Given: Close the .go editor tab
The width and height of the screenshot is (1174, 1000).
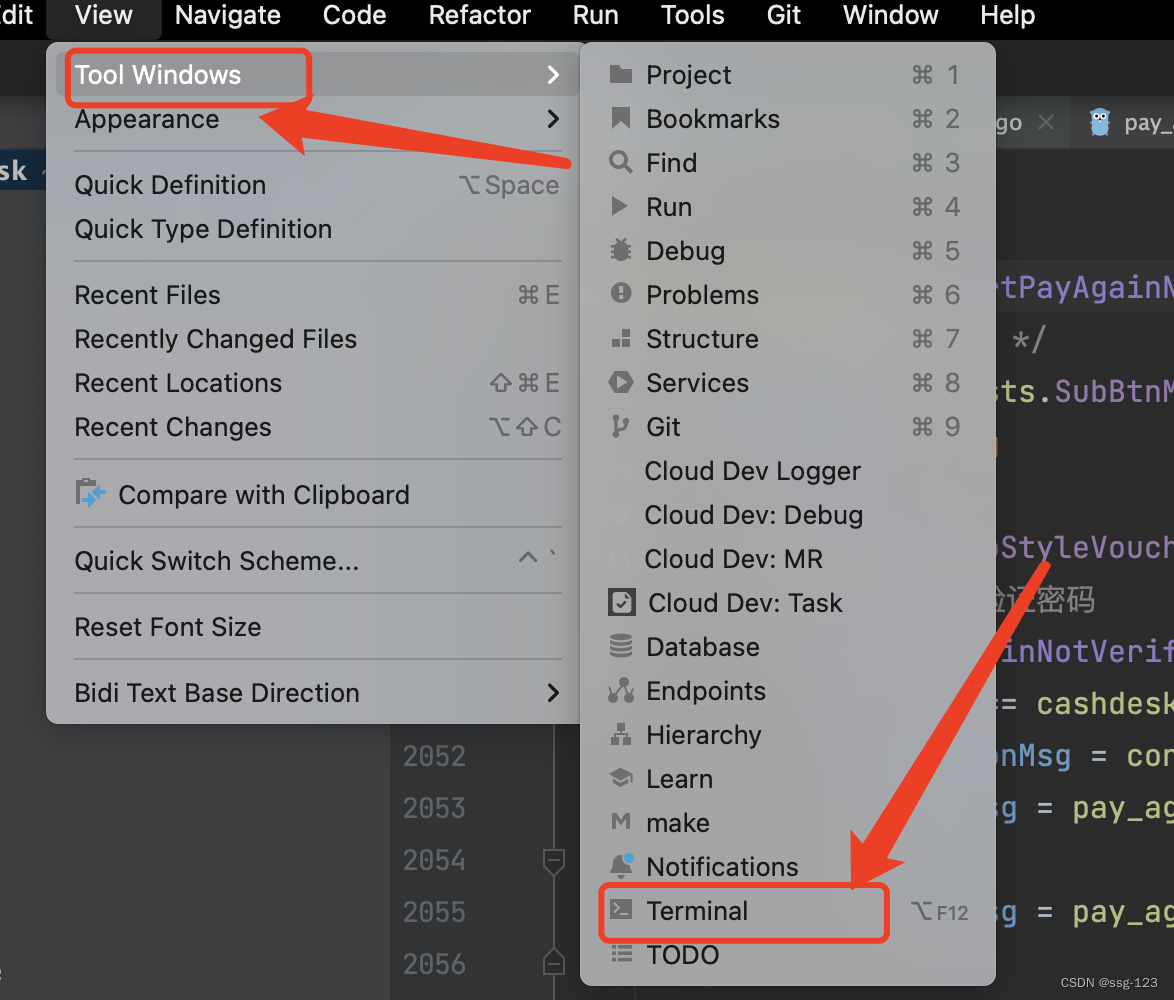Looking at the screenshot, I should [1046, 122].
